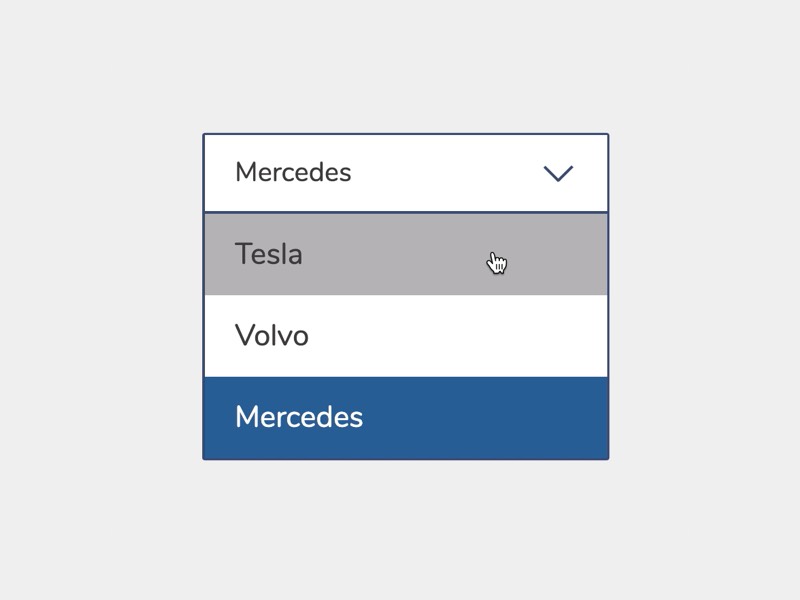Select the Tesla option

(x=405, y=254)
